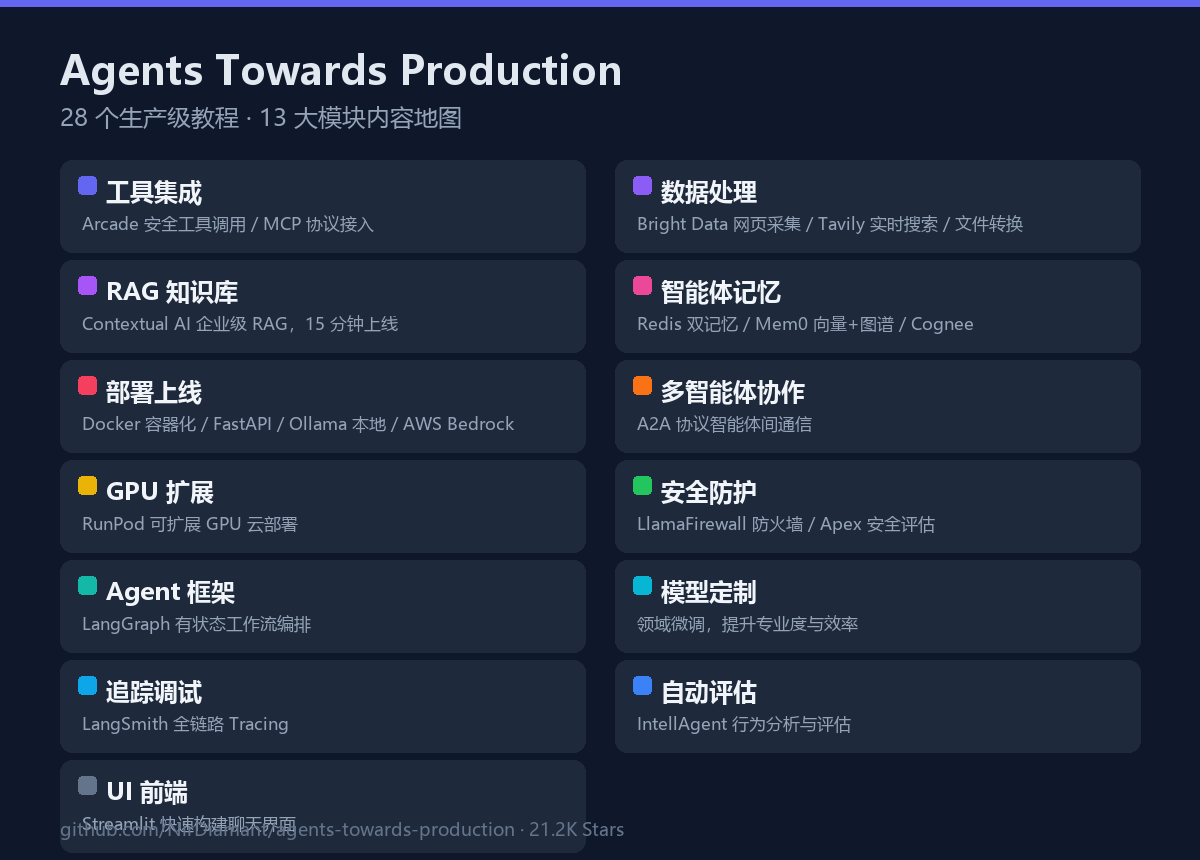1200x860 pixels.
Task: Click the gray square beside UI 前端
Action: pos(87,786)
